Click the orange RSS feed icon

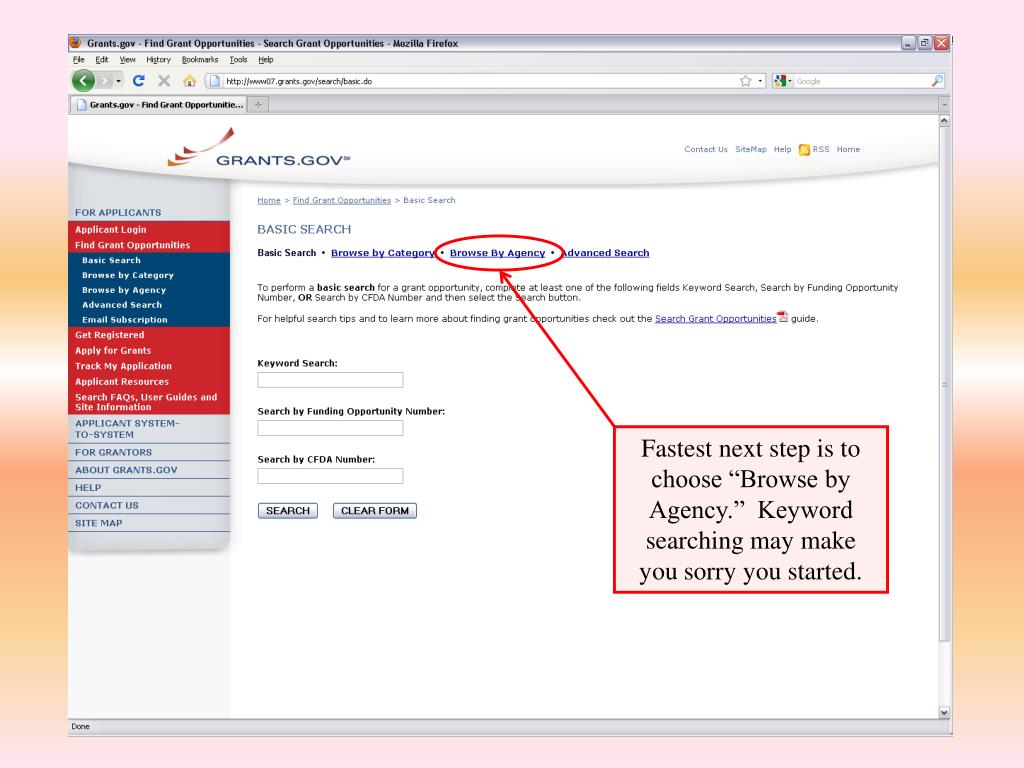pyautogui.click(x=804, y=150)
